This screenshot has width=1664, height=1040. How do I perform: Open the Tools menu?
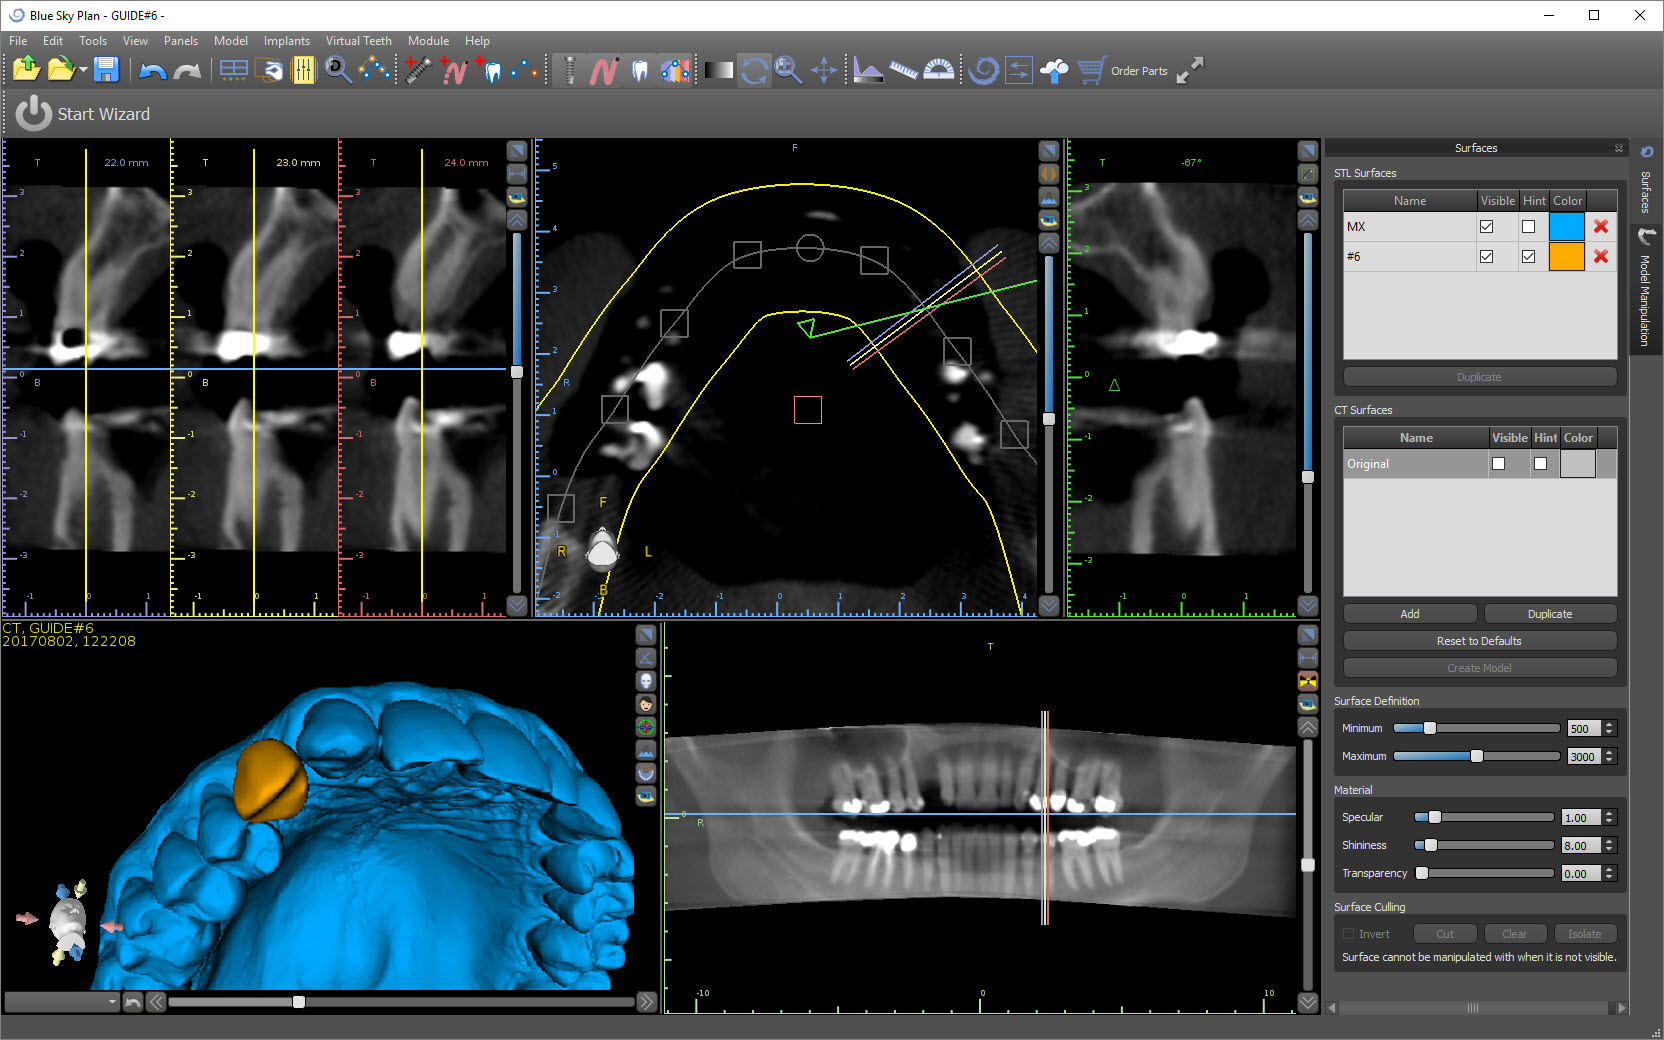tap(93, 41)
